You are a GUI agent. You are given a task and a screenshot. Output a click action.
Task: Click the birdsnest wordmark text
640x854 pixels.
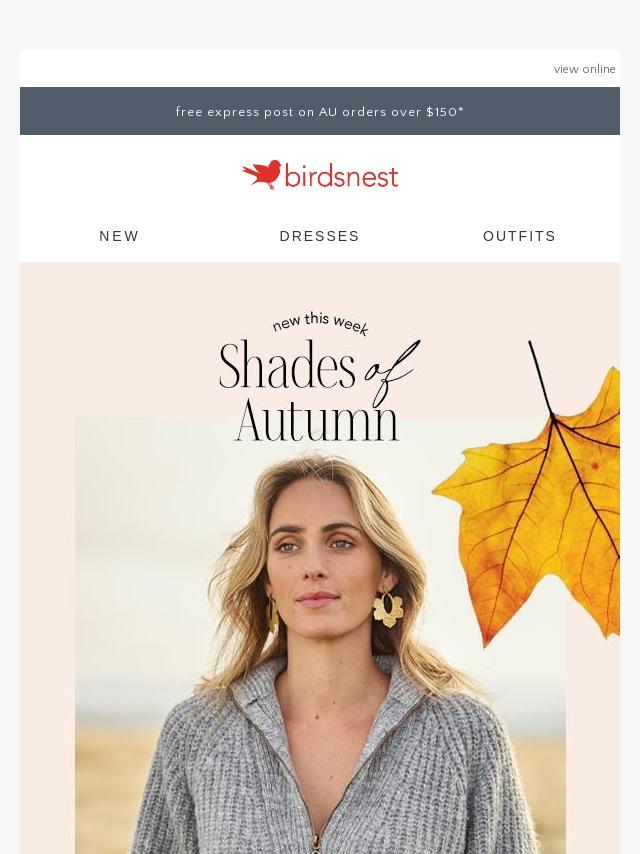342,176
